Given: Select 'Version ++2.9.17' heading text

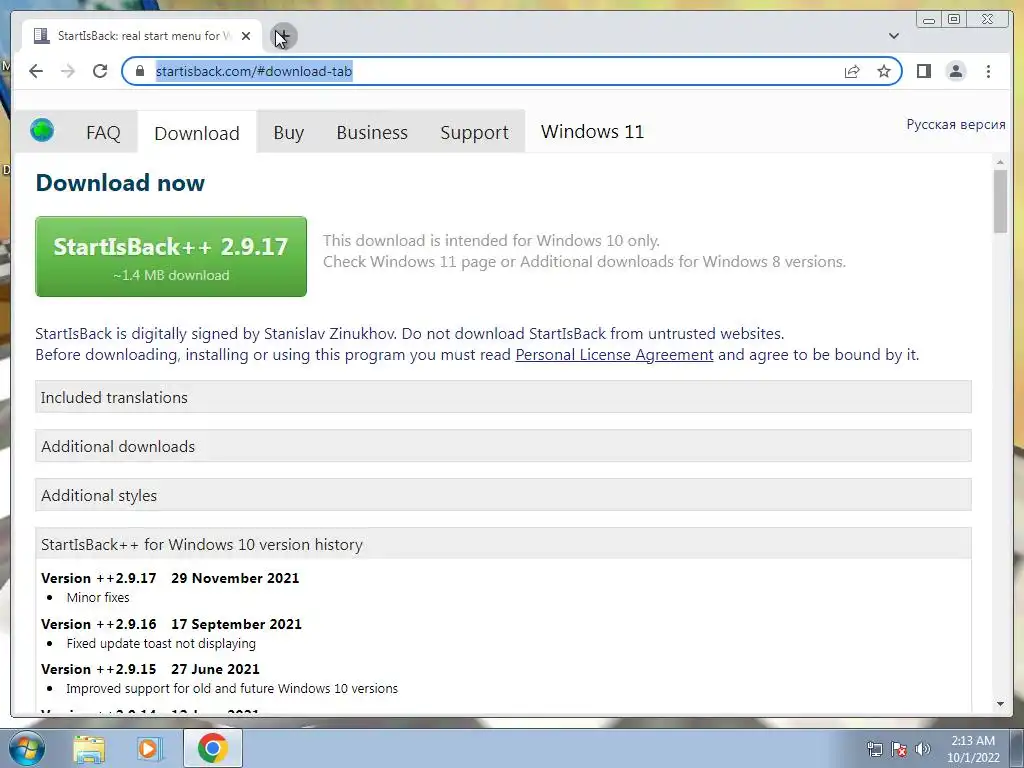Looking at the screenshot, I should tap(99, 578).
